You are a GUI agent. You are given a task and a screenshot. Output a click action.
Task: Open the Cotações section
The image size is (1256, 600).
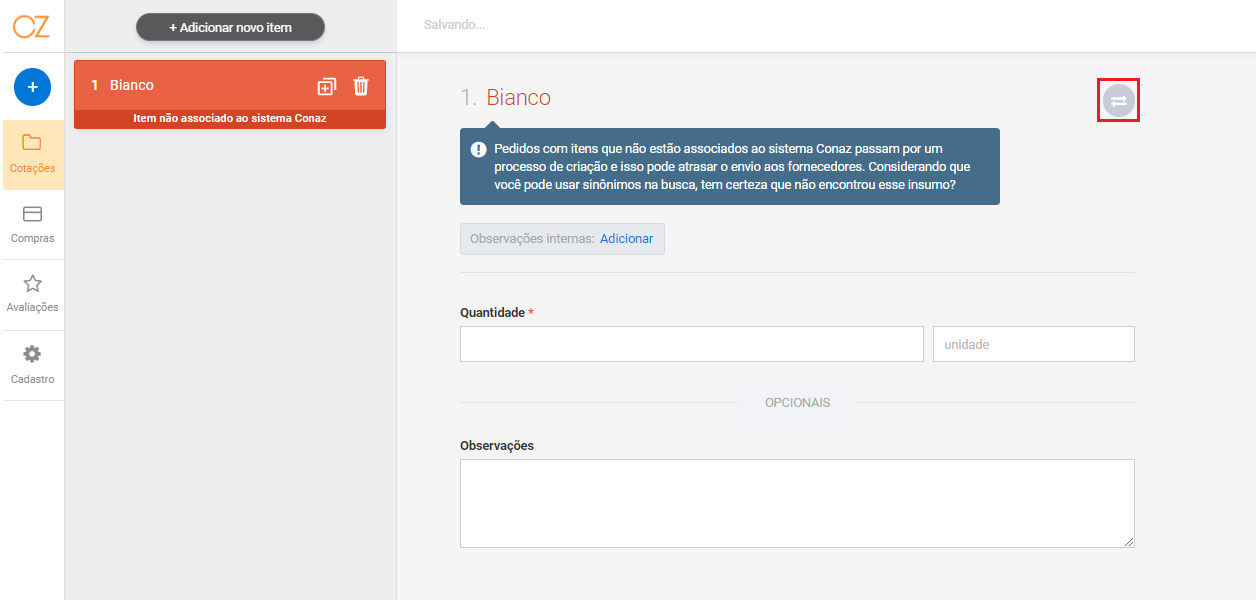33,155
